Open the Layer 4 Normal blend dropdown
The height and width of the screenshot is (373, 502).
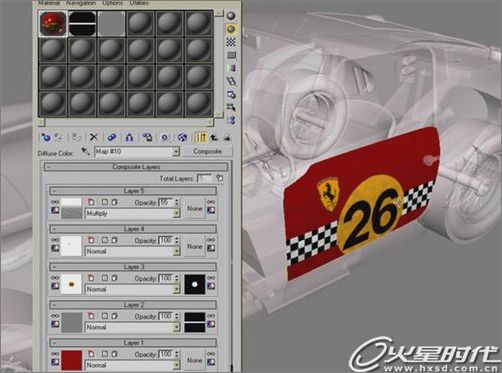[133, 252]
